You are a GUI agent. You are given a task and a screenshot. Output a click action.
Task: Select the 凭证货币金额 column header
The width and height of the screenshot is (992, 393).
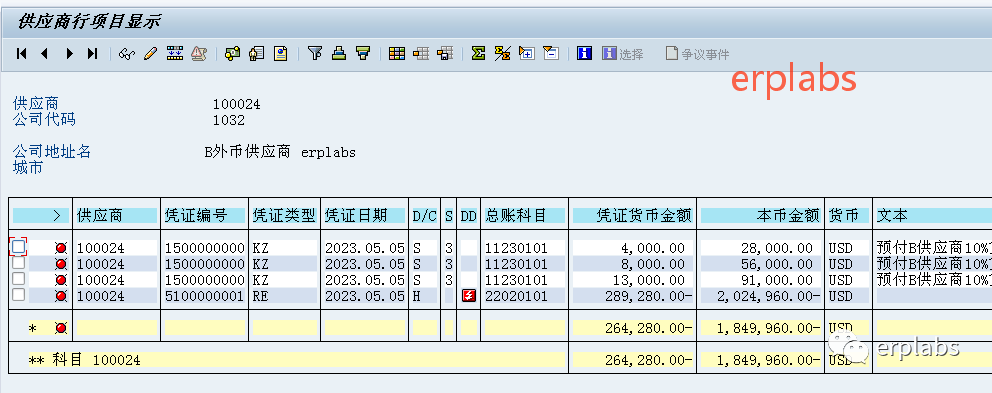coord(633,216)
